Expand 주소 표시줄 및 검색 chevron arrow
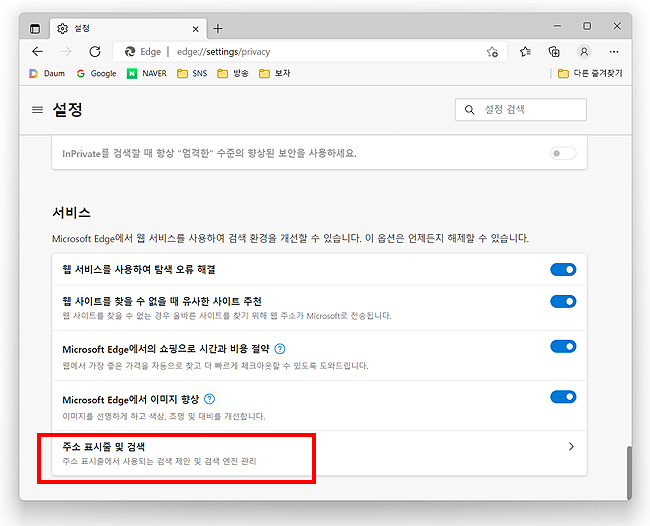 click(x=571, y=446)
